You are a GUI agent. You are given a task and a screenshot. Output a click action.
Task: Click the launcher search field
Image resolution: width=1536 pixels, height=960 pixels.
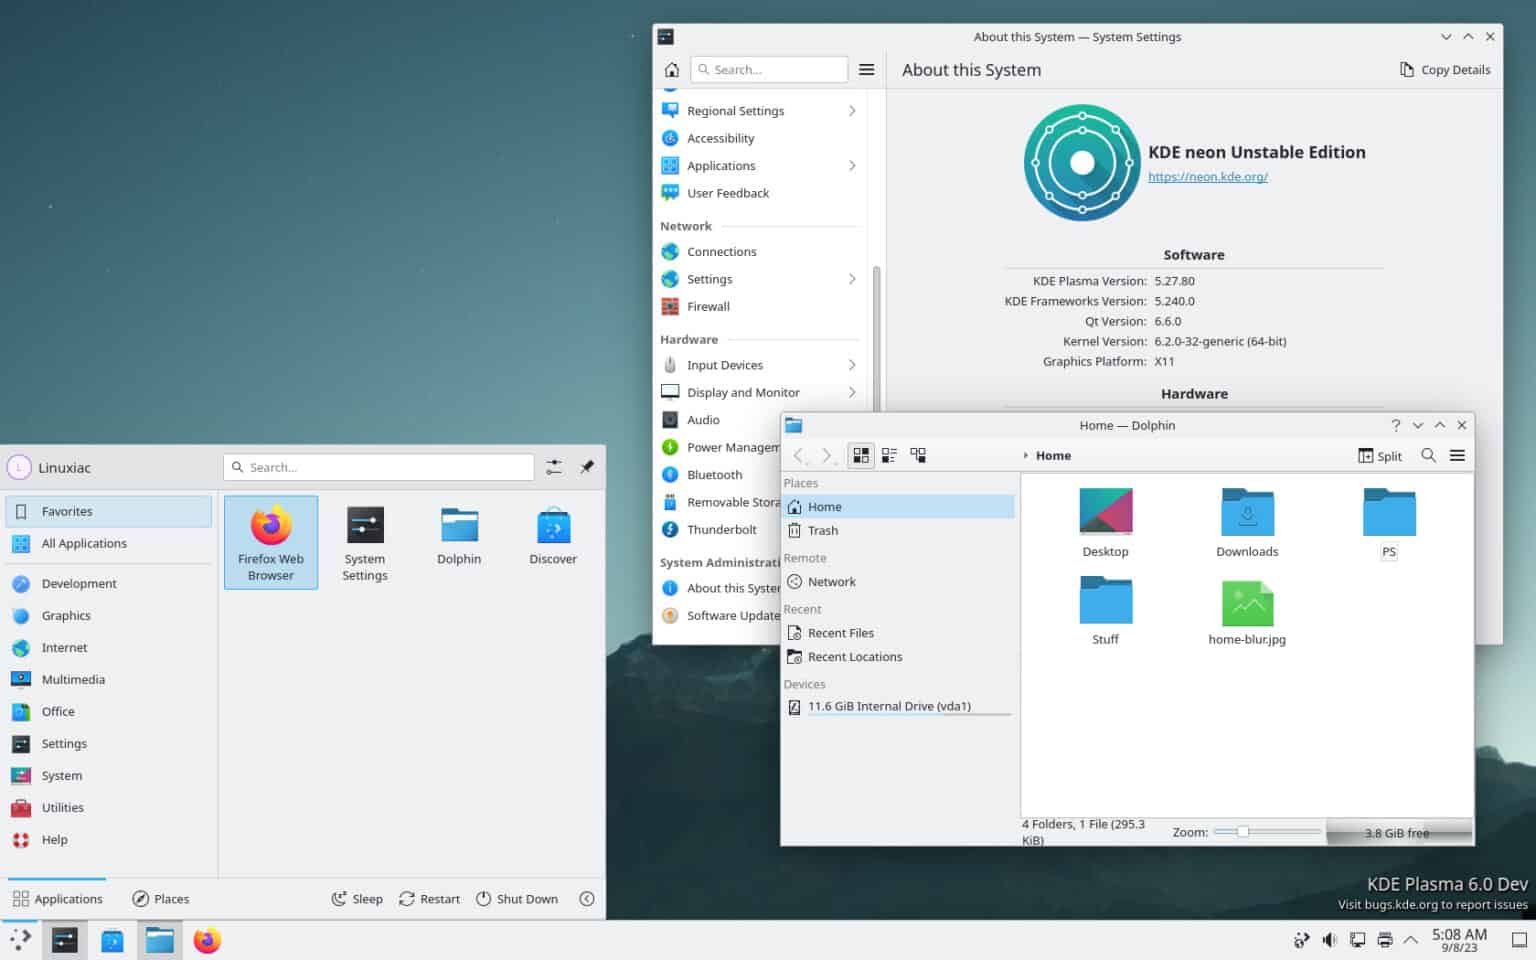click(x=378, y=467)
